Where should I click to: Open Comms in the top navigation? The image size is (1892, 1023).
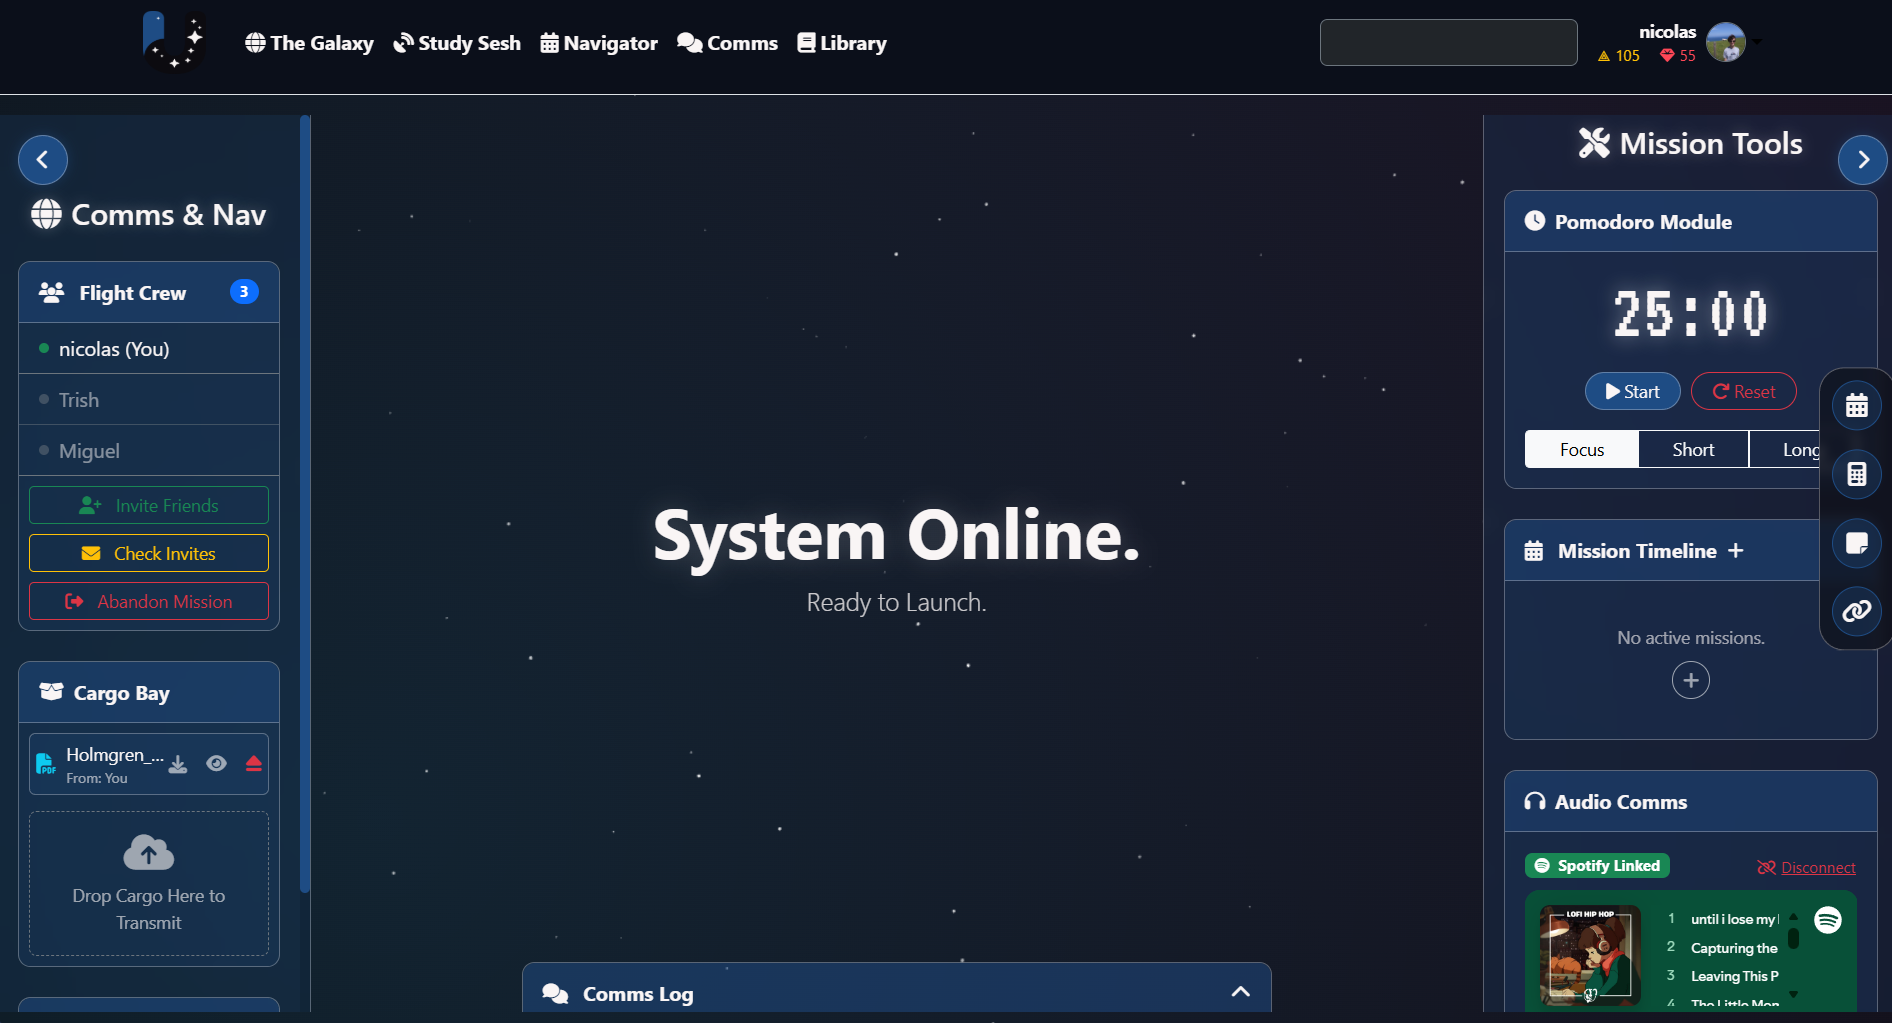[727, 43]
